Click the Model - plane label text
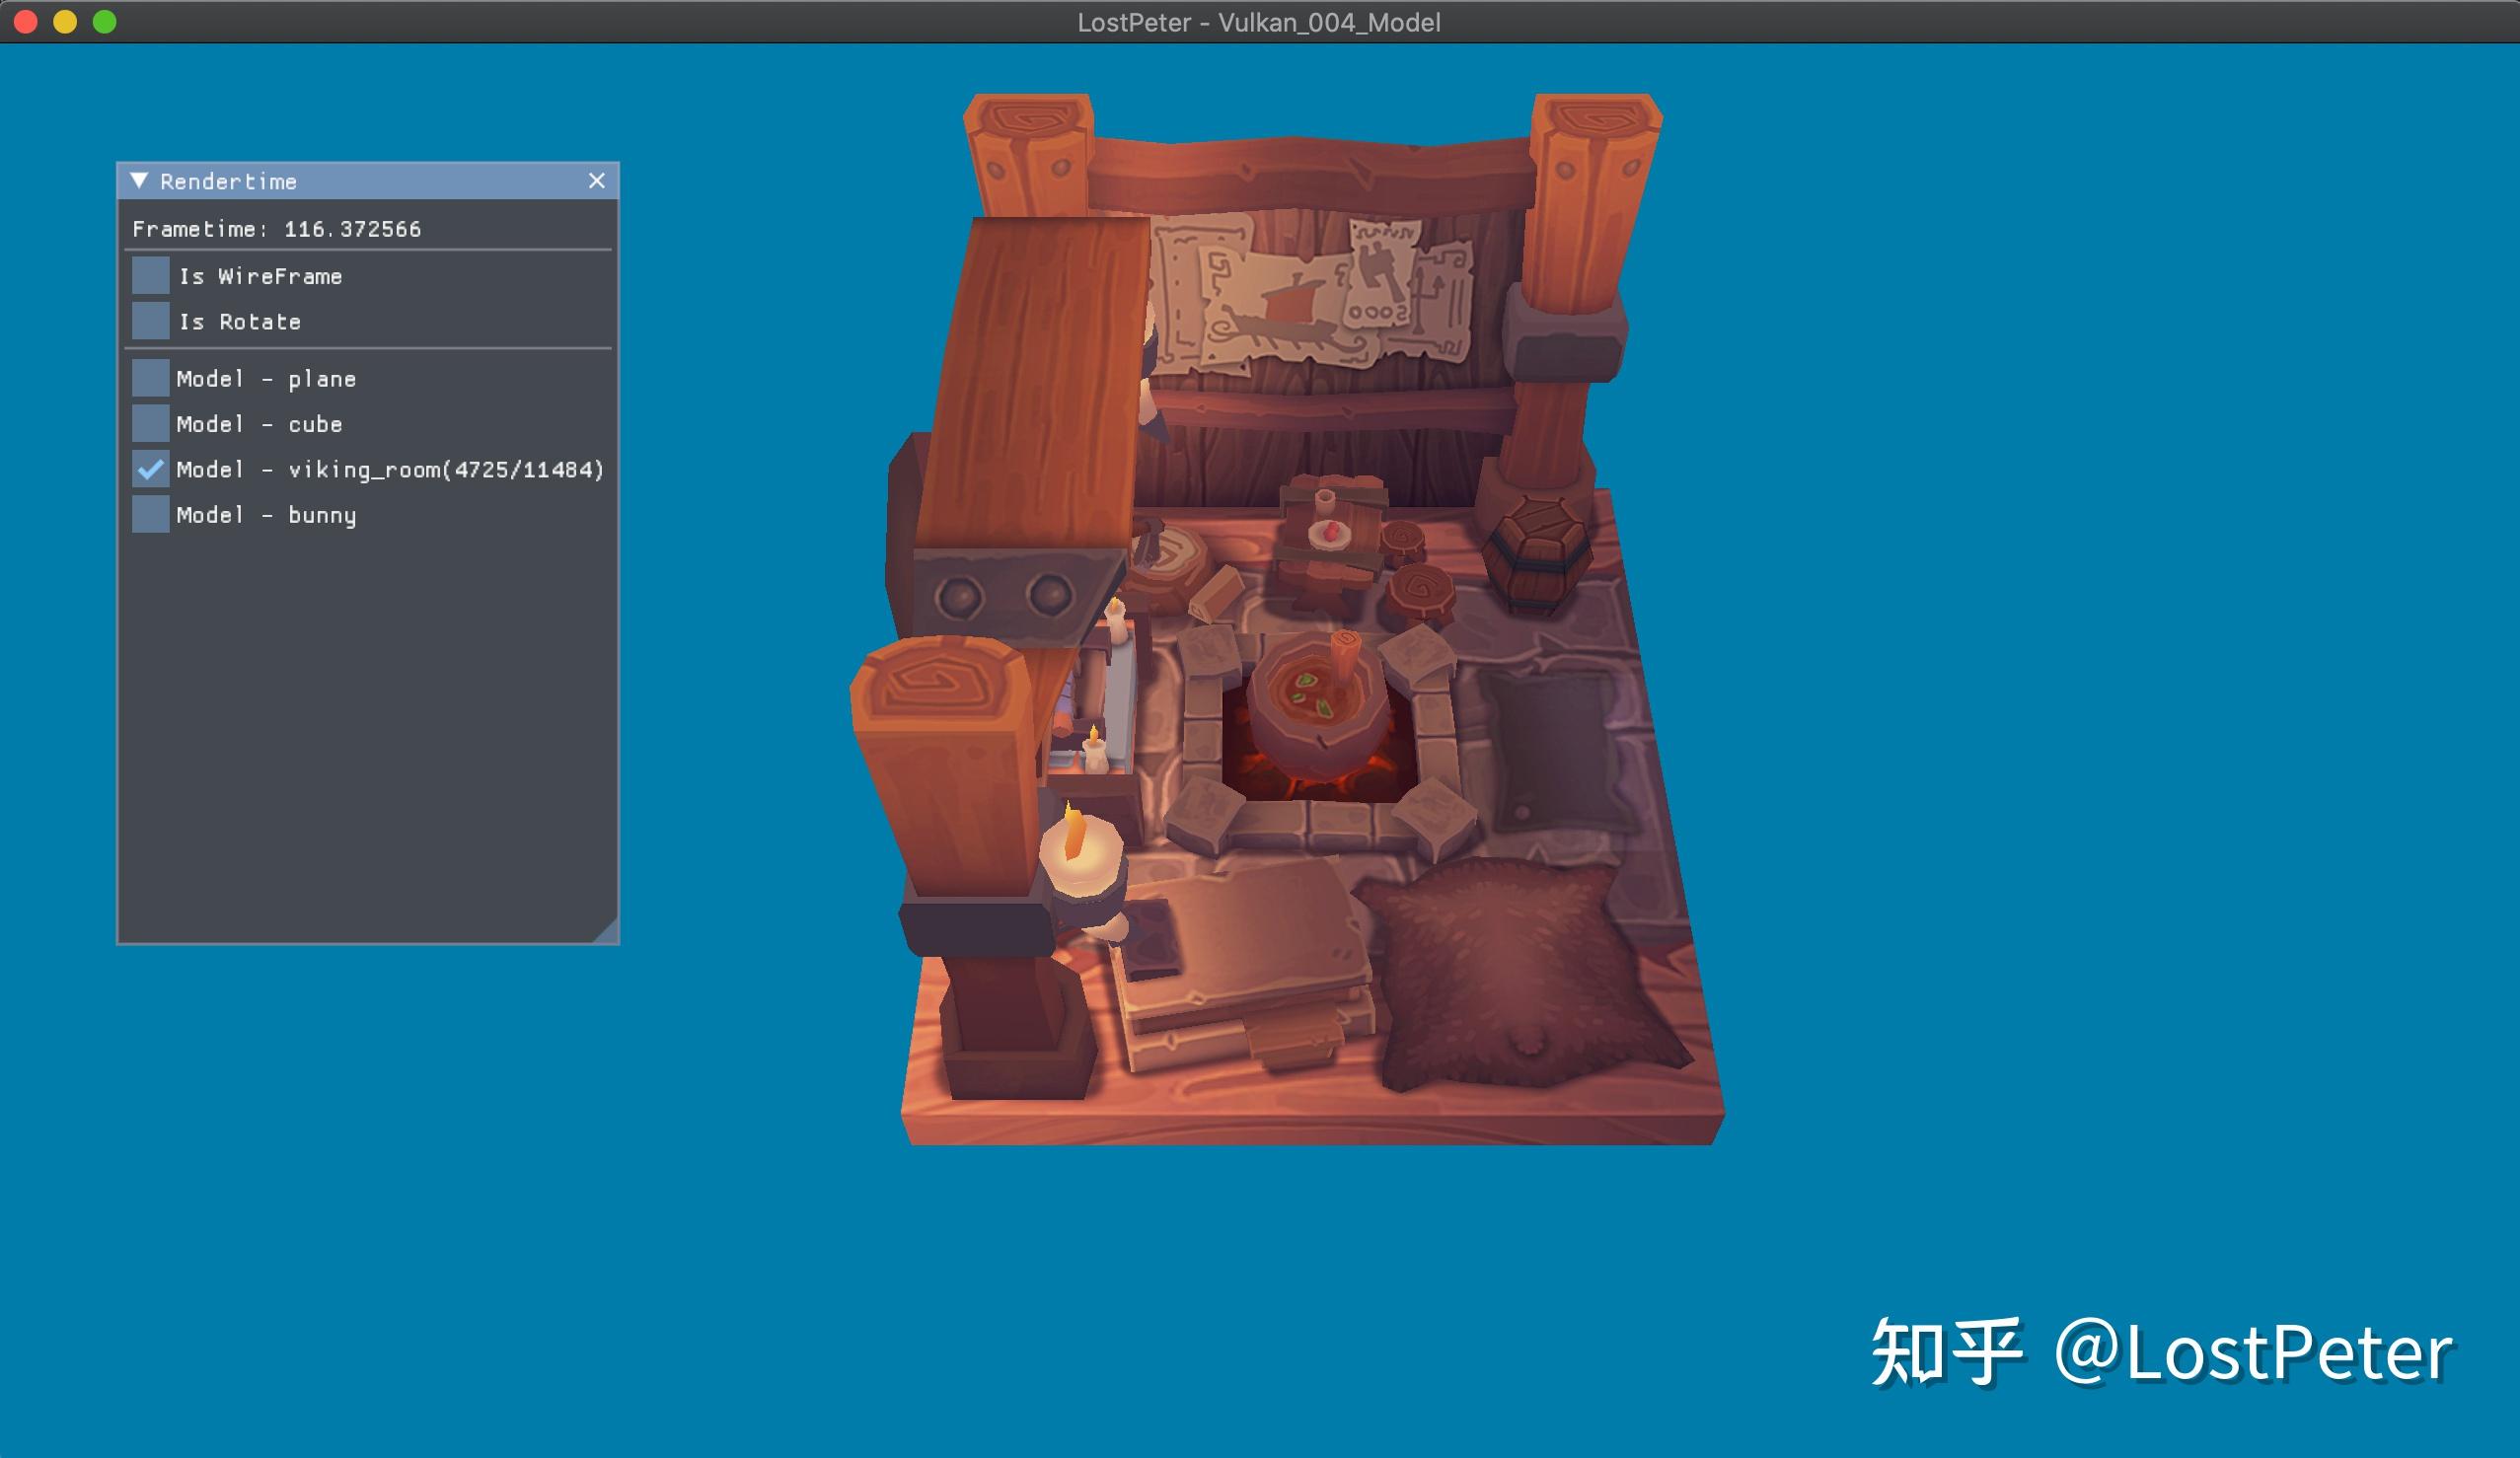2520x1458 pixels. tap(266, 378)
